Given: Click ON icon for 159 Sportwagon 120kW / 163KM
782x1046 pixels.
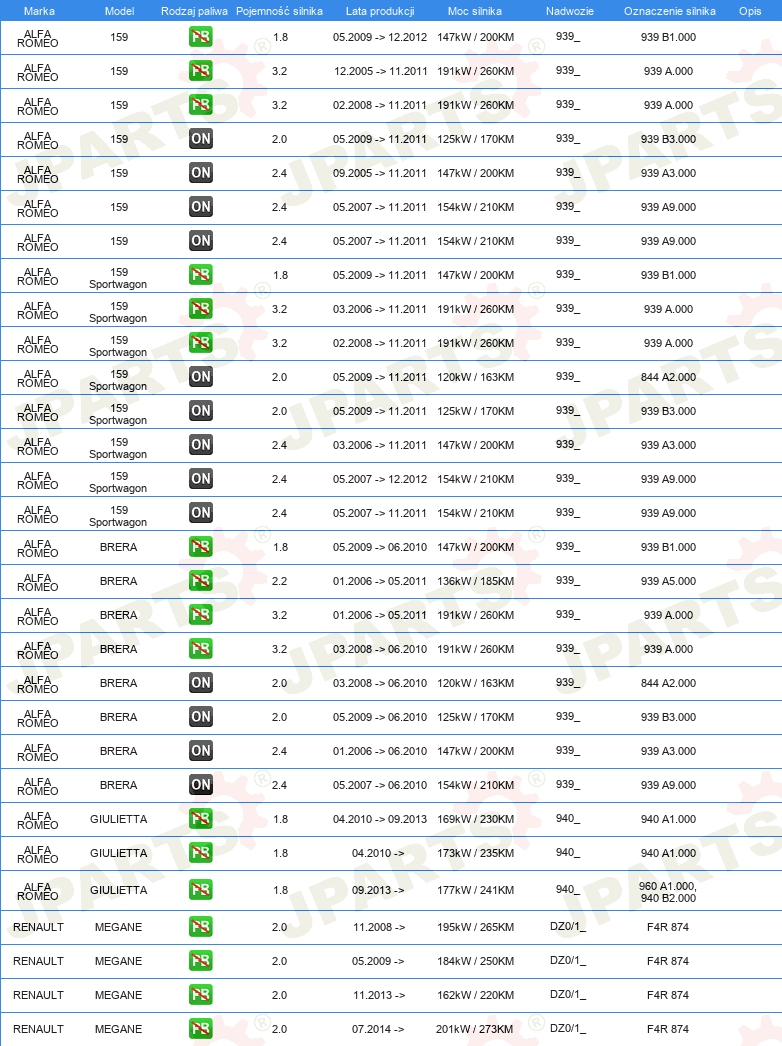Looking at the screenshot, I should (x=201, y=377).
